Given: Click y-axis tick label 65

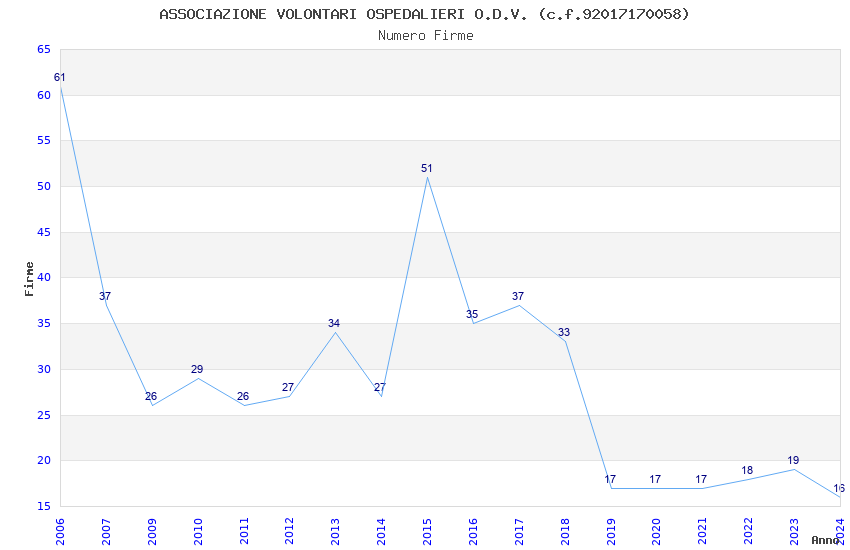Looking at the screenshot, I should [x=44, y=49].
